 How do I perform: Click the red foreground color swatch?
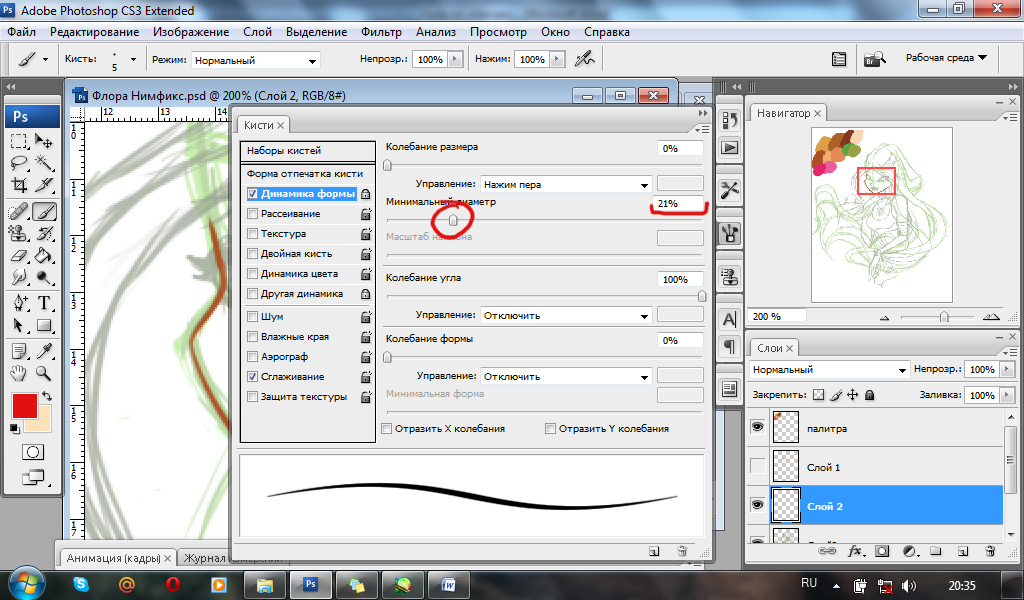(24, 406)
